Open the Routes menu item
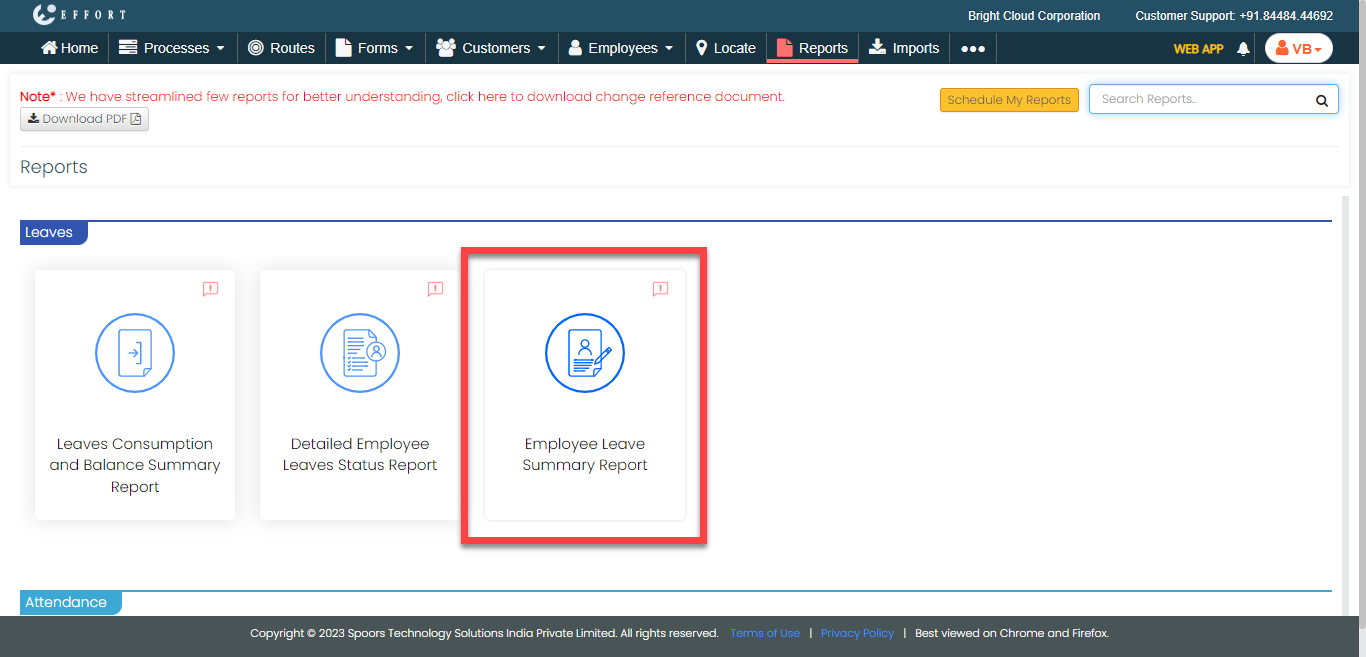Screen dimensions: 1366x657 point(281,48)
